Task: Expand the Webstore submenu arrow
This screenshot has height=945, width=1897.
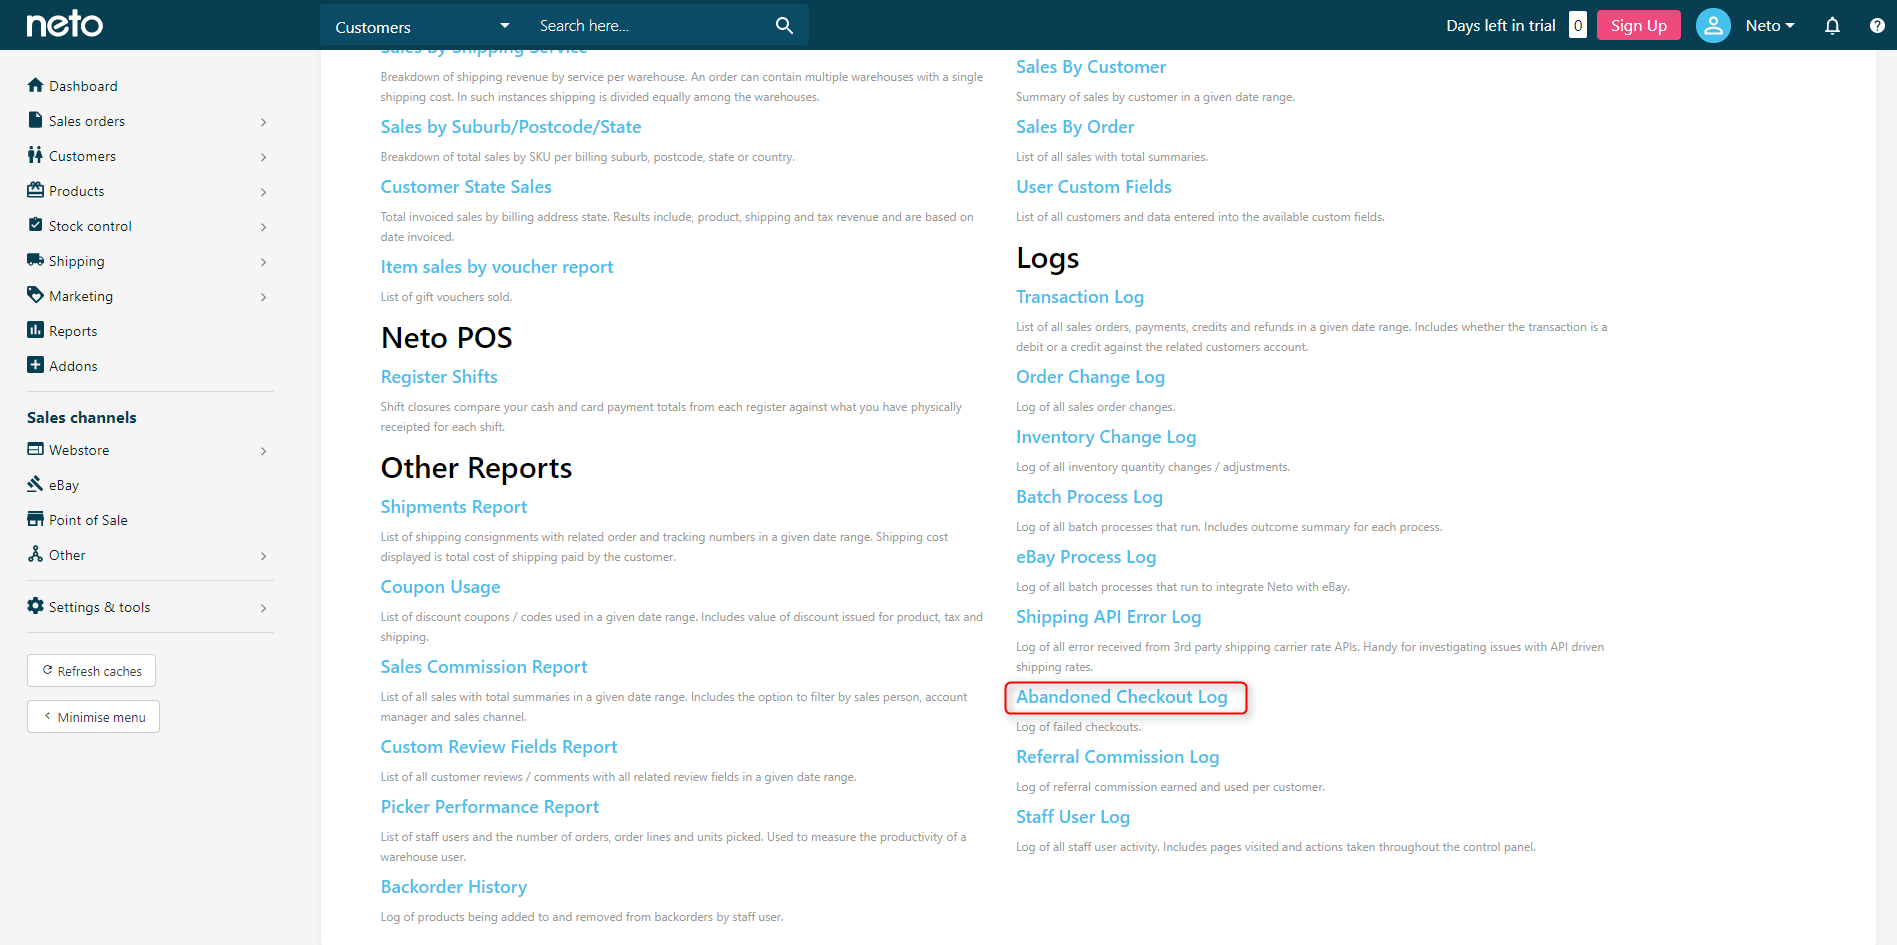Action: pos(263,451)
